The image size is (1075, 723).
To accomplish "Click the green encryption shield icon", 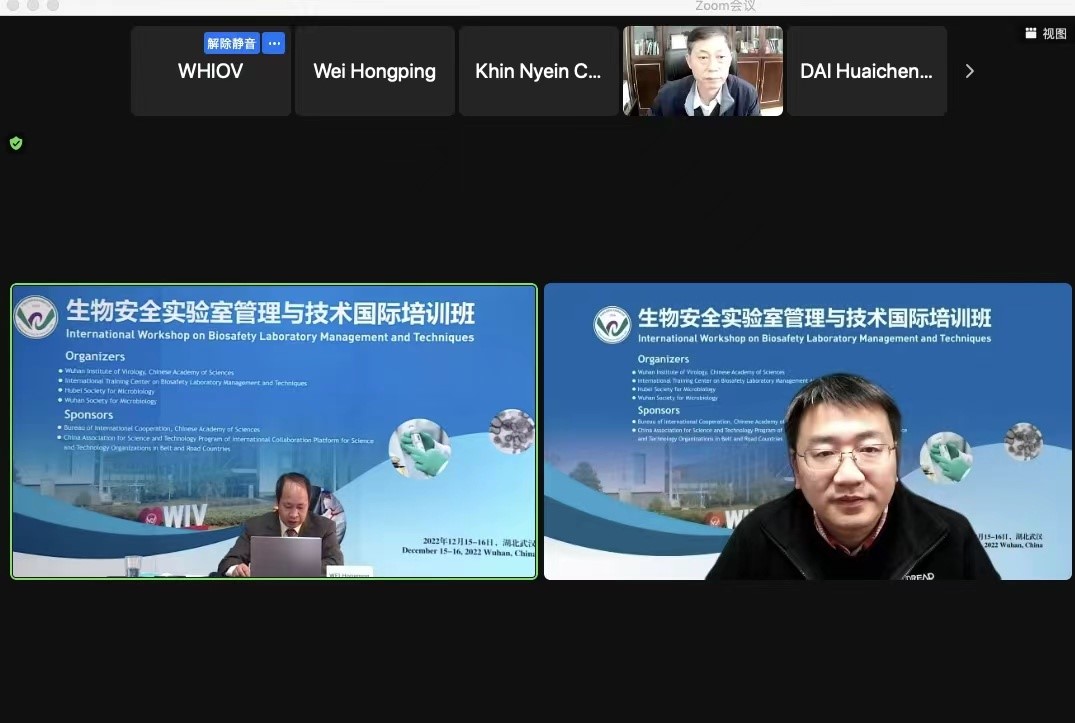I will coord(16,143).
